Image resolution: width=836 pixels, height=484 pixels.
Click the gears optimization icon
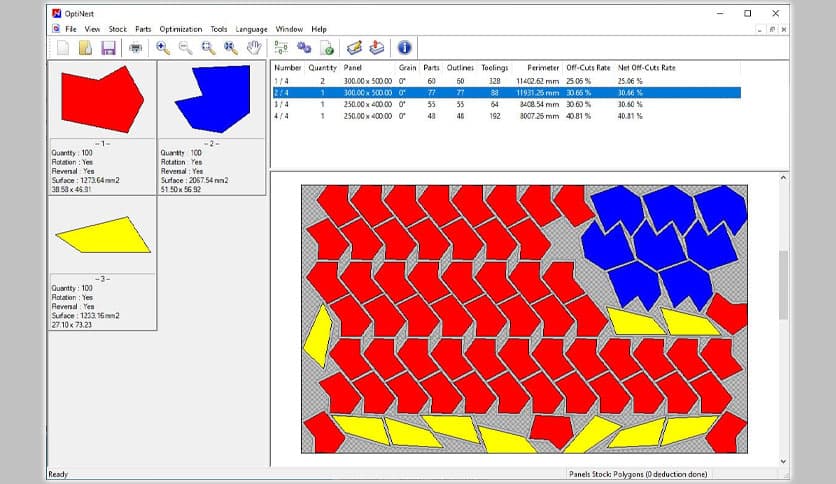pyautogui.click(x=303, y=47)
